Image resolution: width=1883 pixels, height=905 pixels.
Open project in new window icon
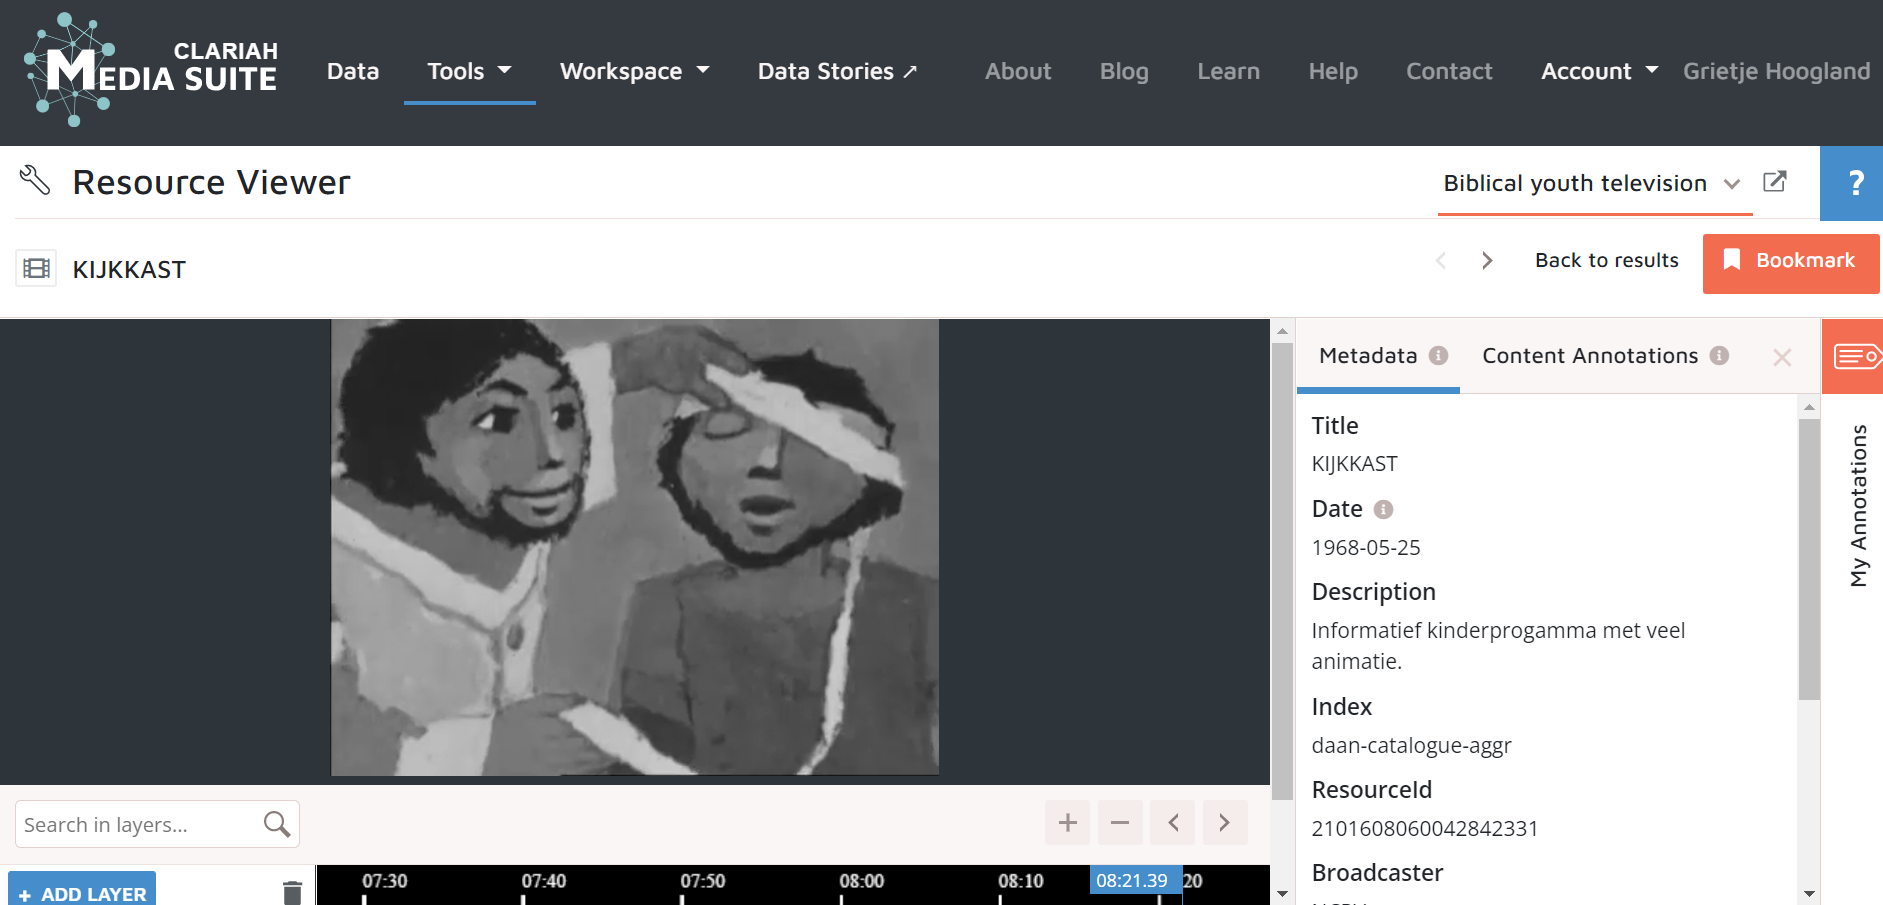coord(1774,182)
